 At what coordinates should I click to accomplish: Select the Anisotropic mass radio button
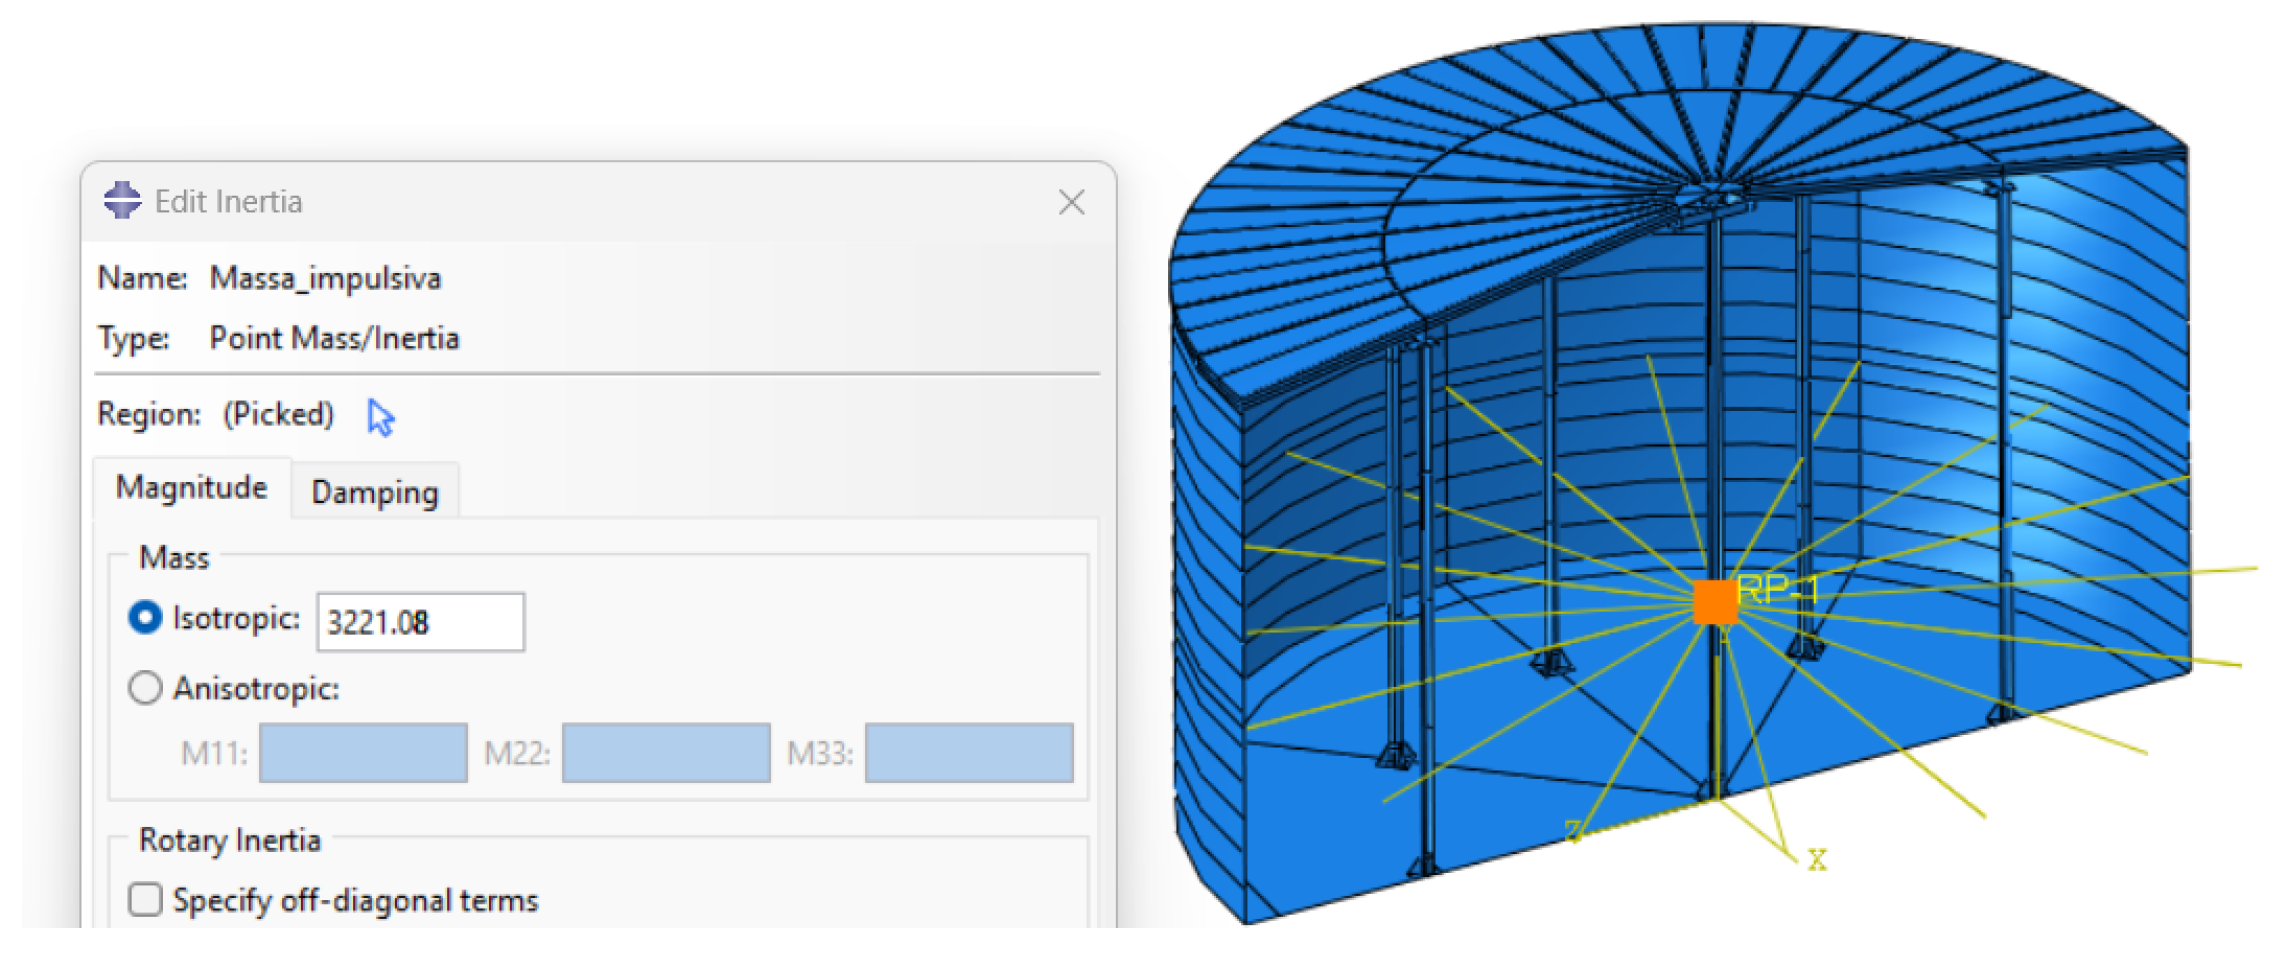coord(145,688)
